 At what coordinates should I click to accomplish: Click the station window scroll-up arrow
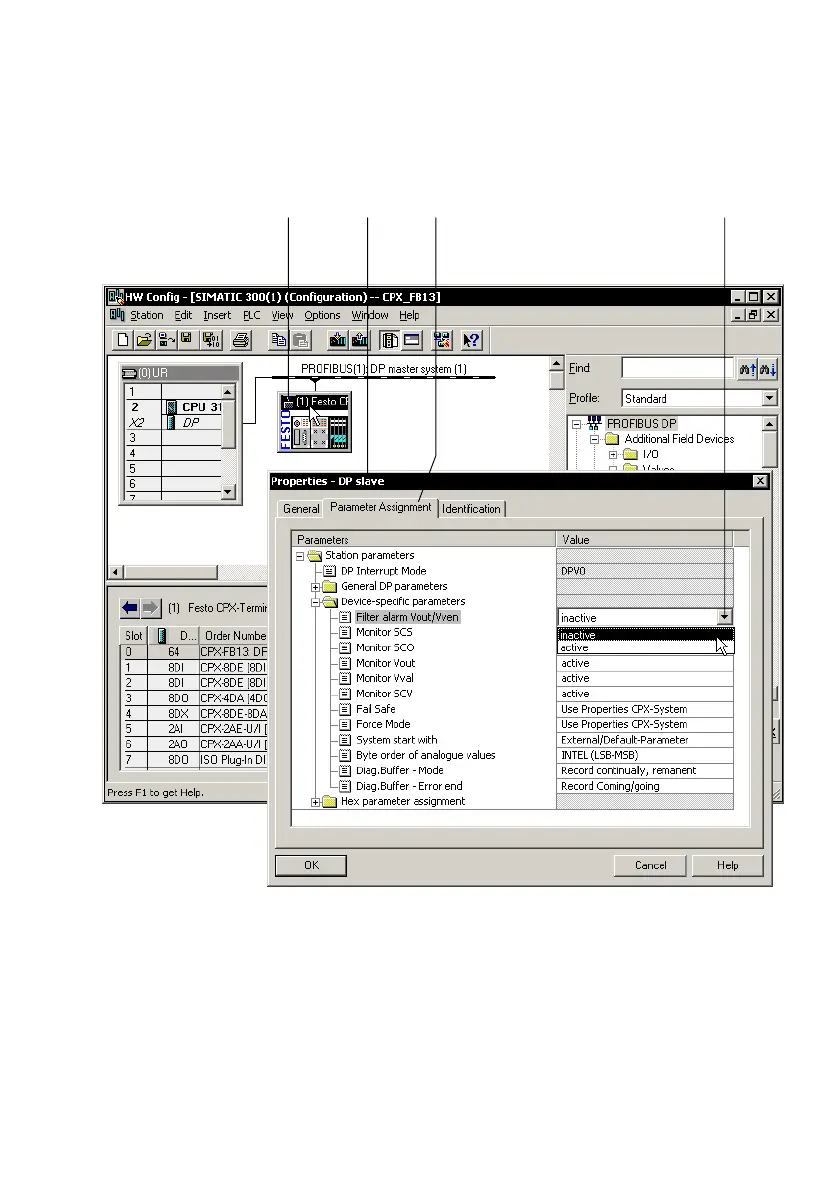tap(556, 364)
